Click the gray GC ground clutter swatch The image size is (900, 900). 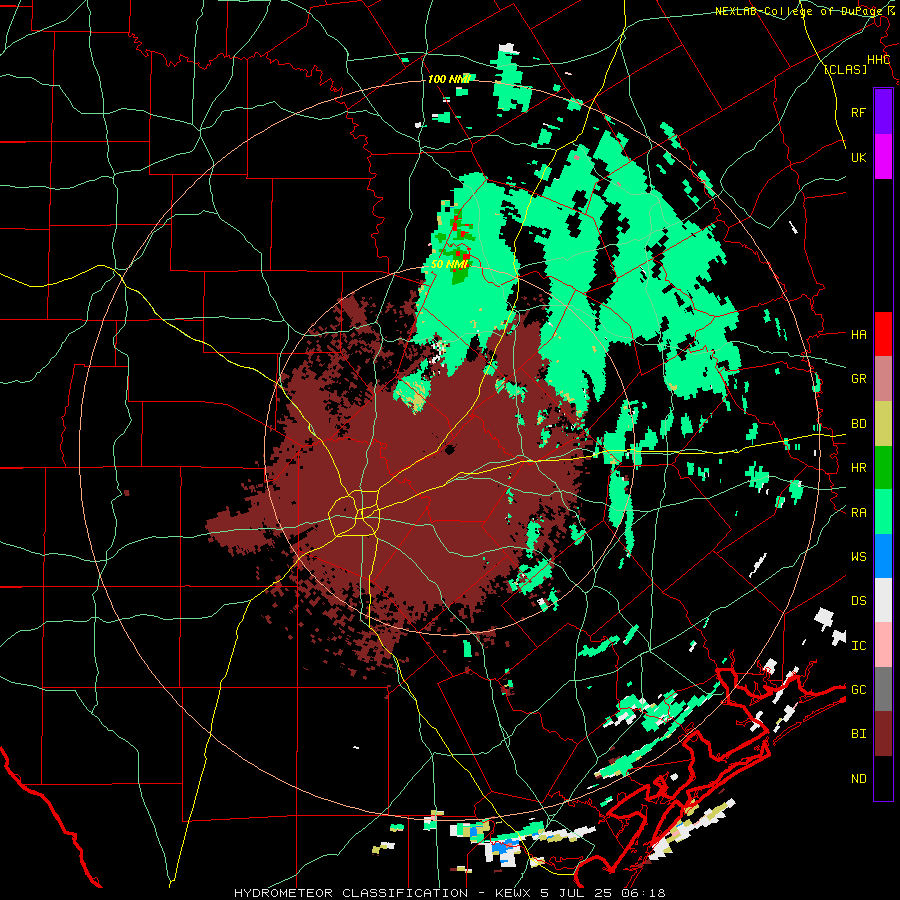point(883,689)
